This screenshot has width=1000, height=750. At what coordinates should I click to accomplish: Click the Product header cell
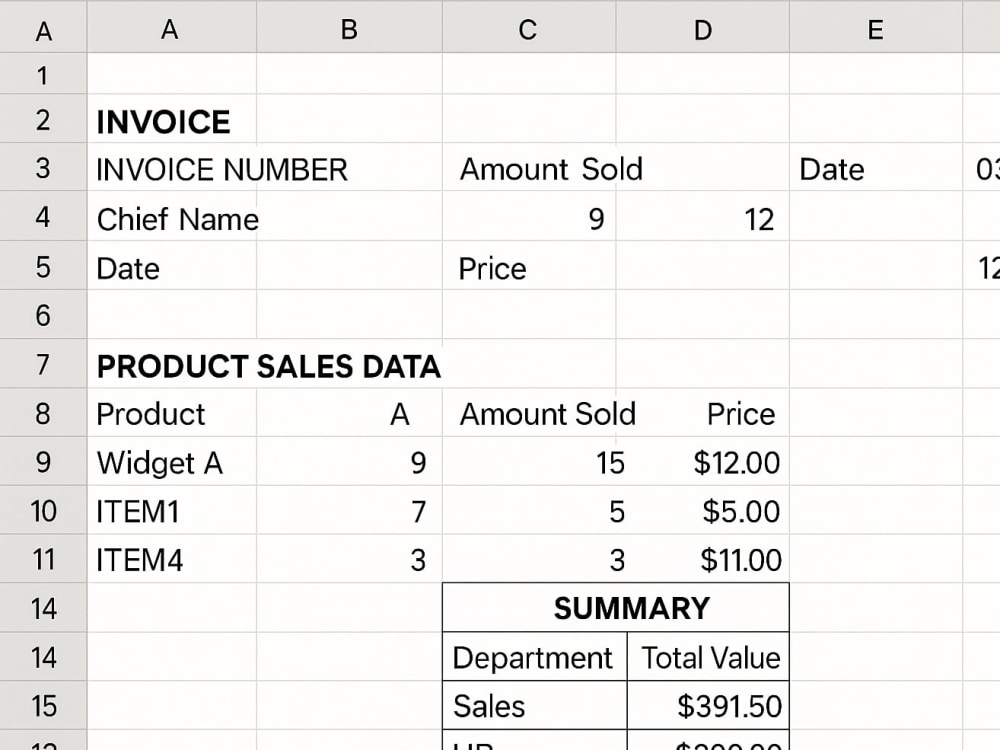pos(172,413)
